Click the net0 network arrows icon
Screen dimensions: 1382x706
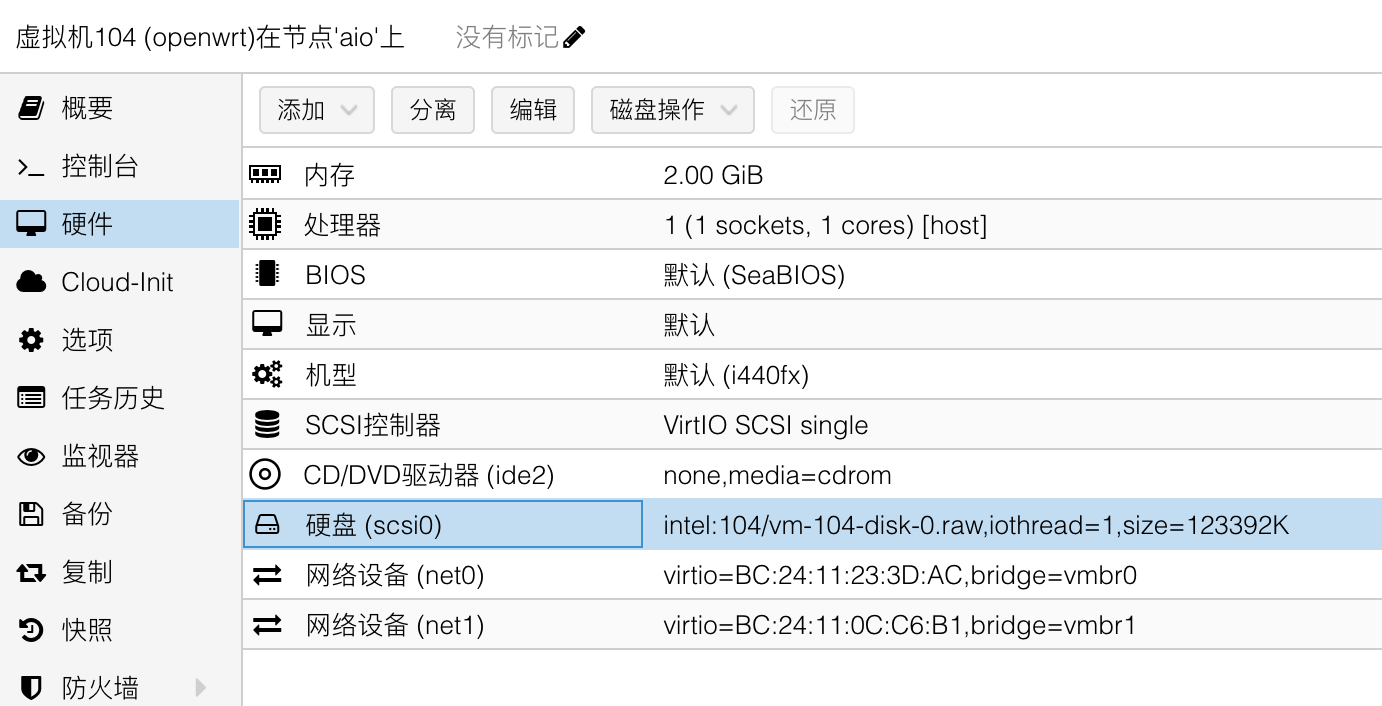pos(267,575)
